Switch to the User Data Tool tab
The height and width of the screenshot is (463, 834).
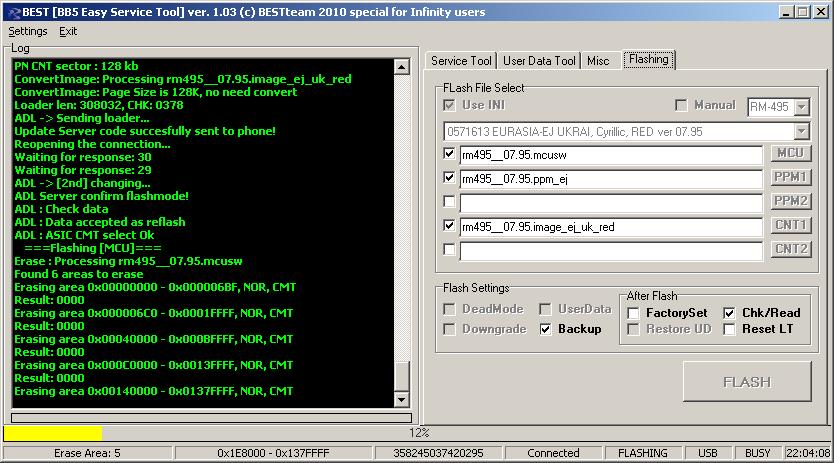click(x=539, y=61)
